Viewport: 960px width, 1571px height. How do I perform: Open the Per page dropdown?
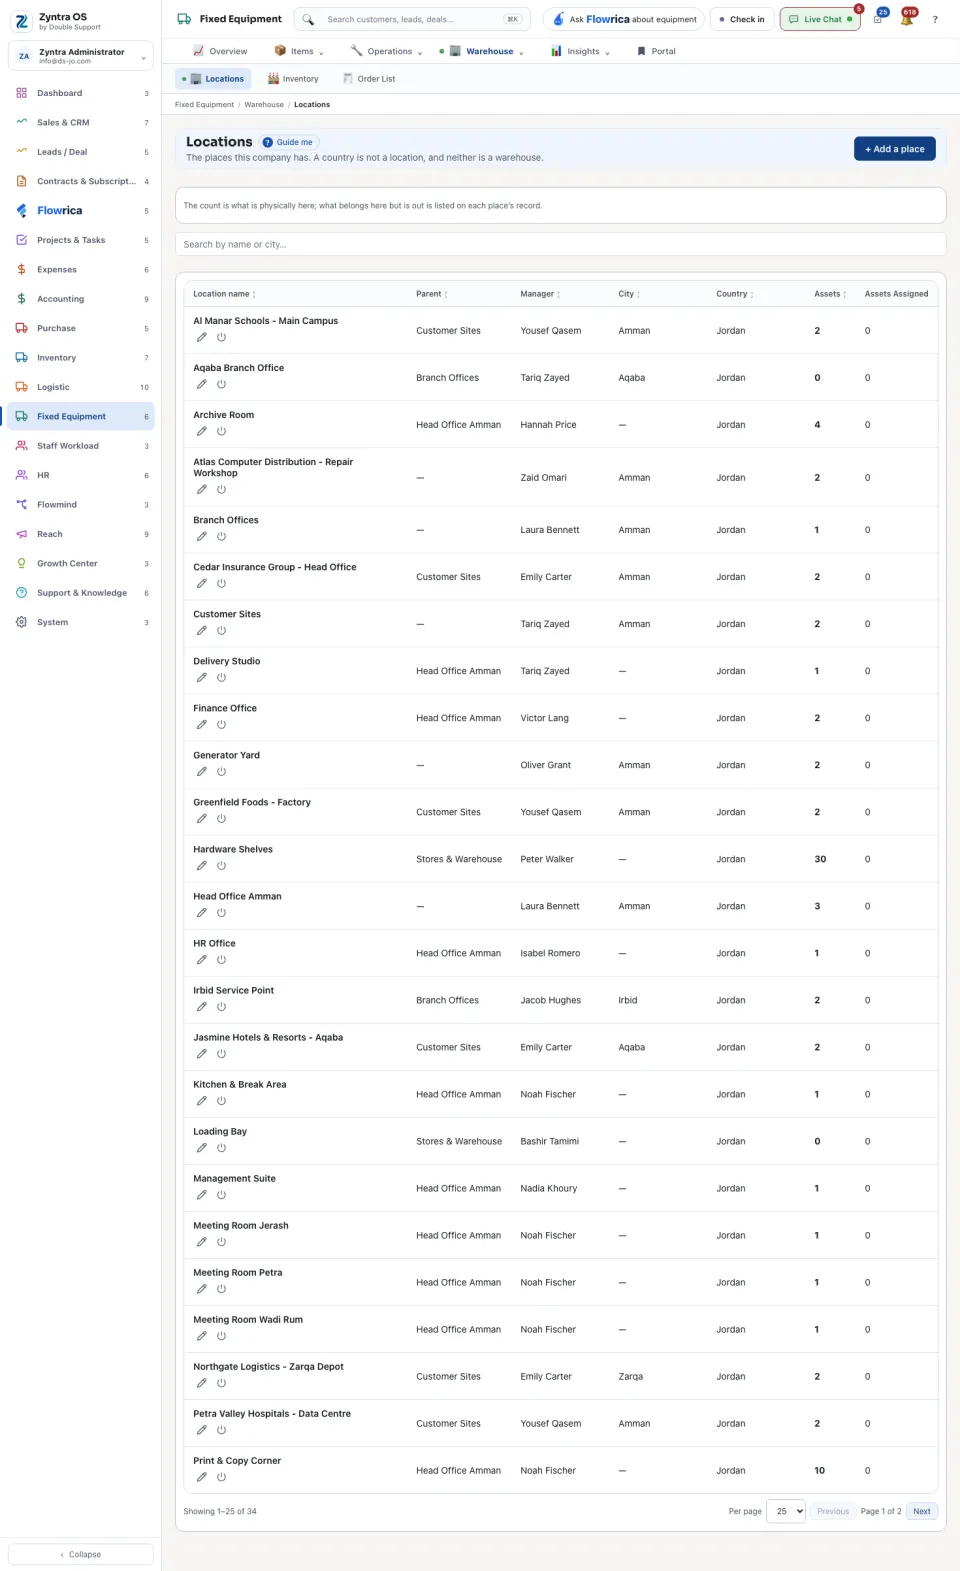coord(786,1511)
